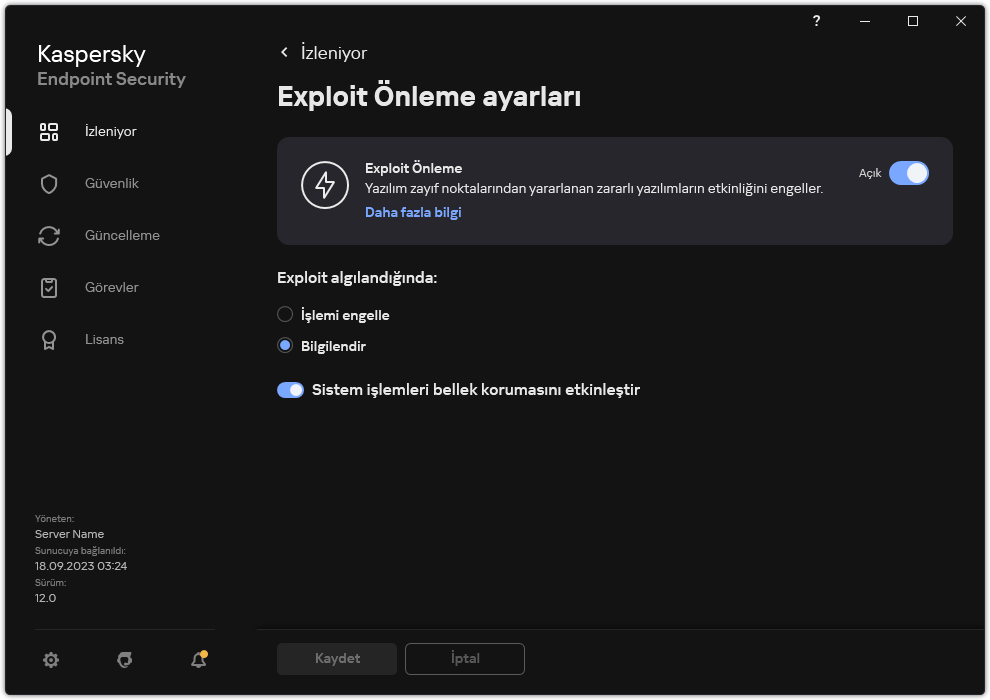Select the İşlemi engelle radio button
Image resolution: width=990 pixels, height=700 pixels.
[x=284, y=314]
